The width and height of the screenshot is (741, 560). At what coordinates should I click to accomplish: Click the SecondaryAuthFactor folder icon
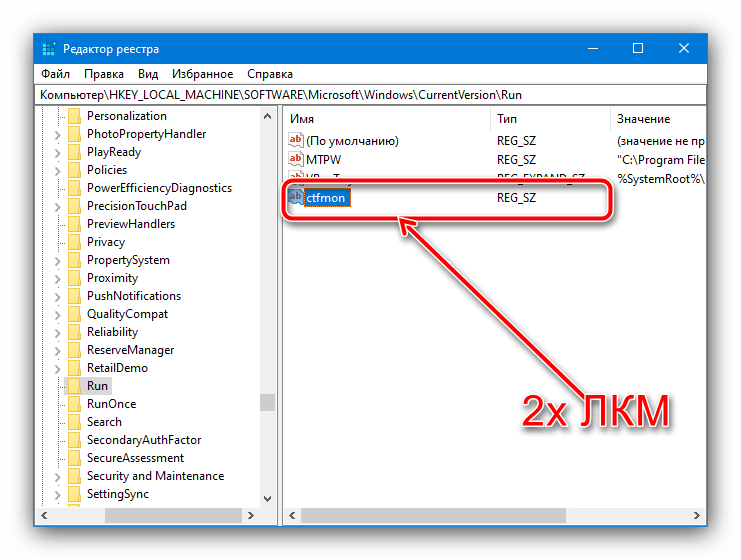pos(74,439)
